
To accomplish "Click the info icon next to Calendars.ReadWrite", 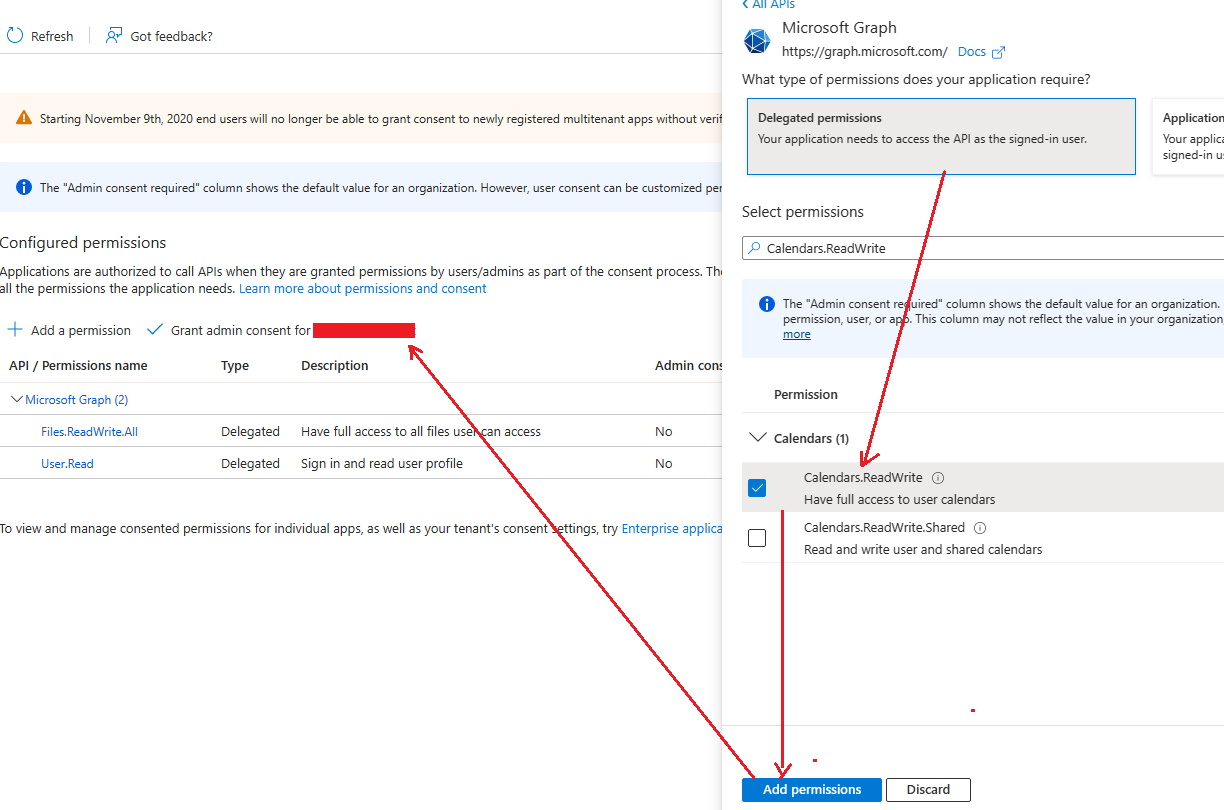I will pyautogui.click(x=938, y=478).
